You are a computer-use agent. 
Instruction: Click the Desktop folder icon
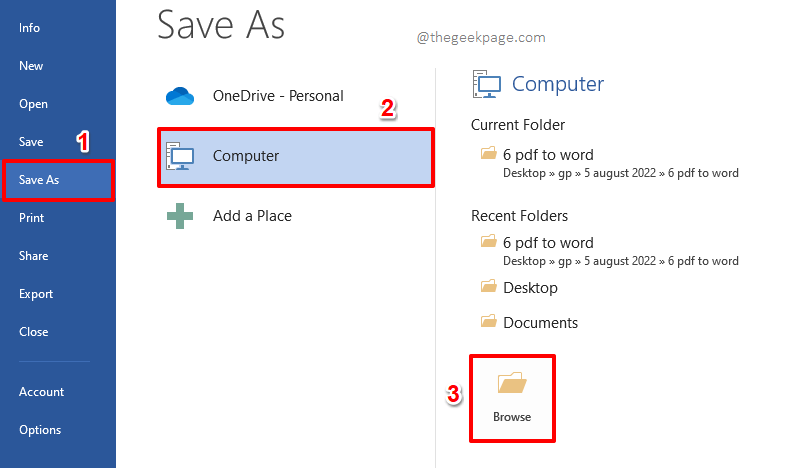coord(488,286)
